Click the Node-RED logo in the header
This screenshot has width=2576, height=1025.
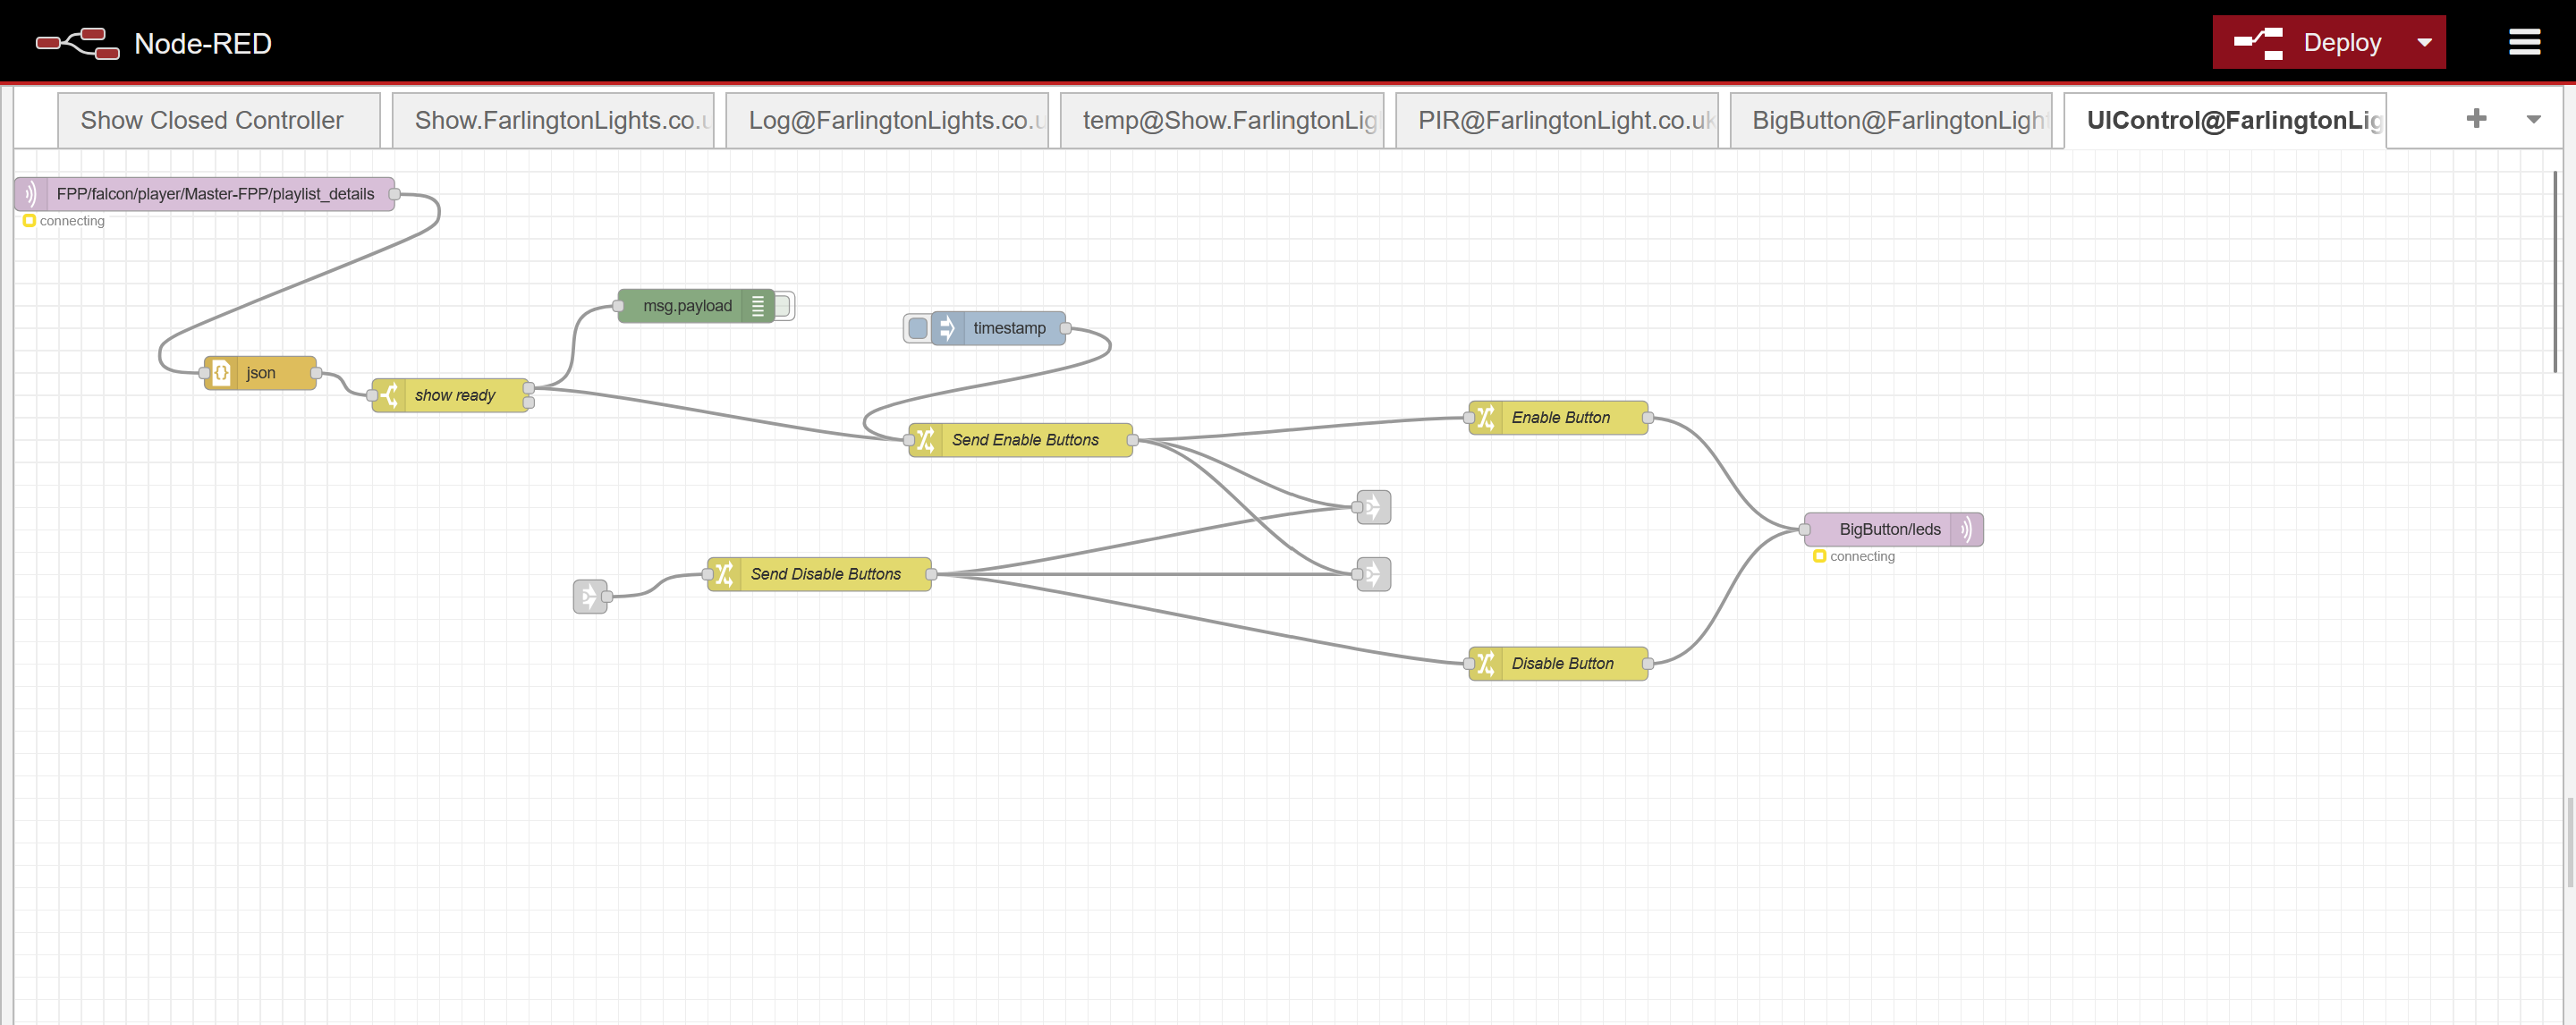(77, 41)
